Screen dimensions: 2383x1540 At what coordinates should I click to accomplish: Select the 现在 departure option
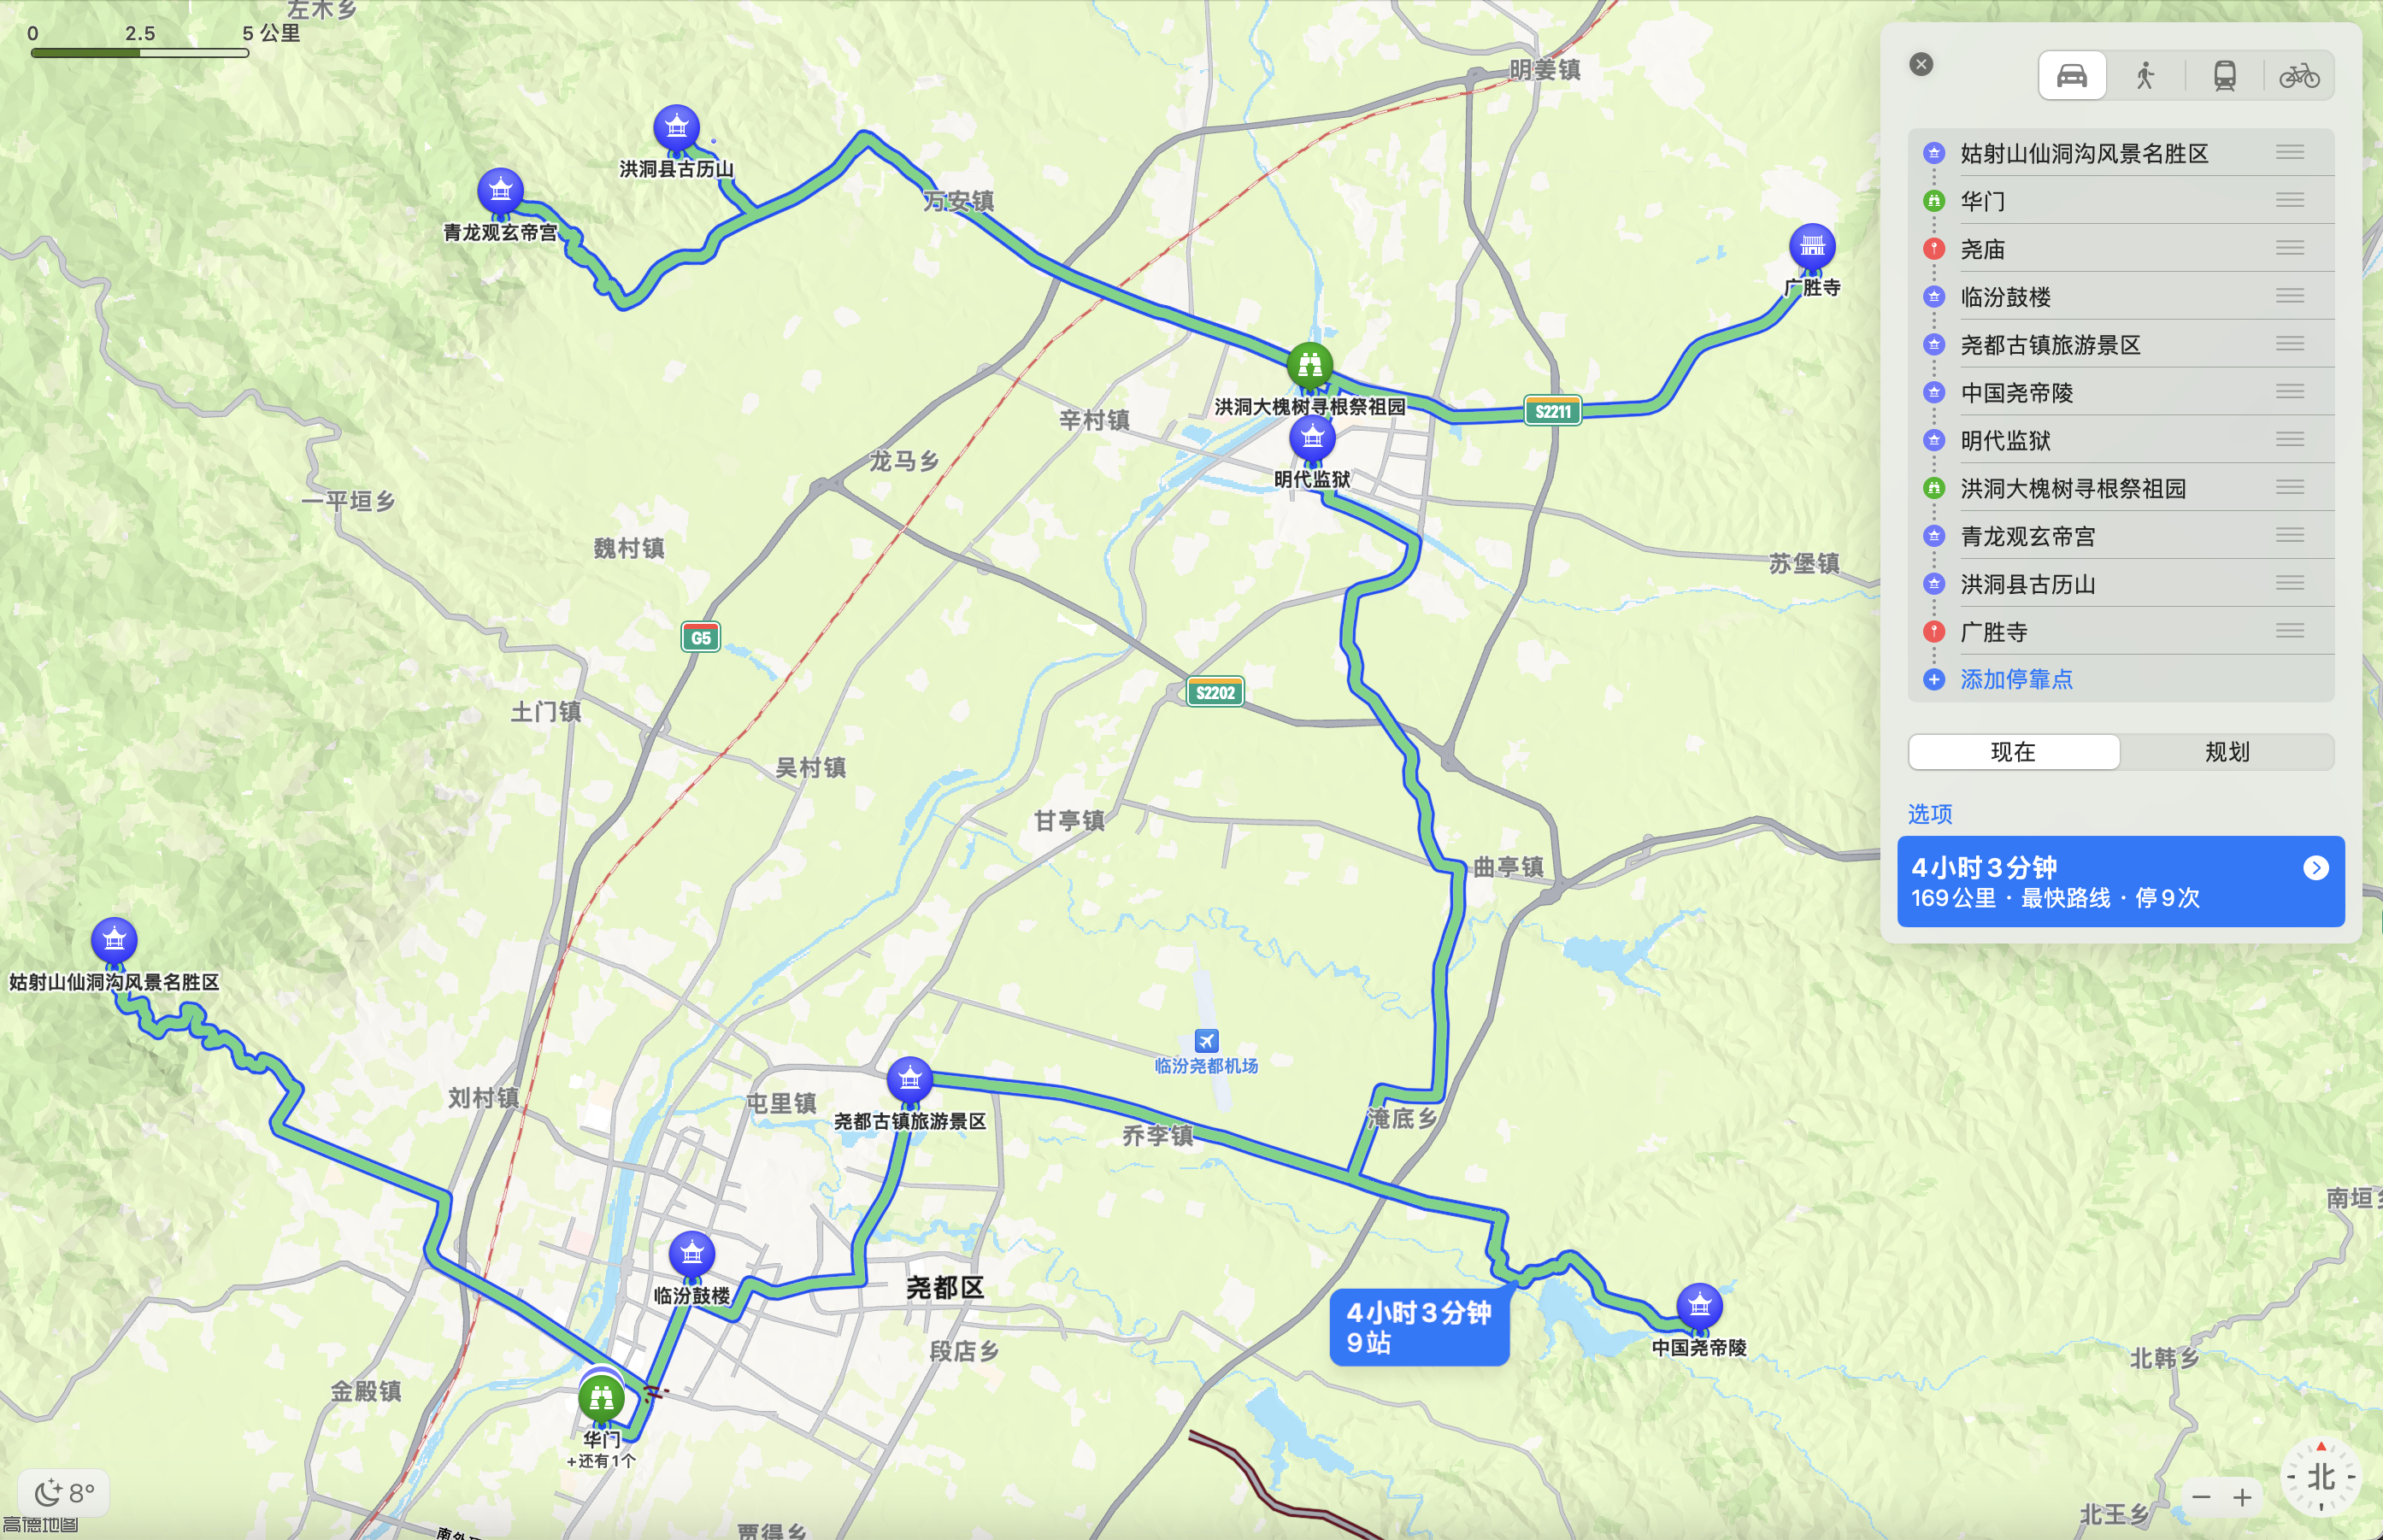coord(2013,752)
